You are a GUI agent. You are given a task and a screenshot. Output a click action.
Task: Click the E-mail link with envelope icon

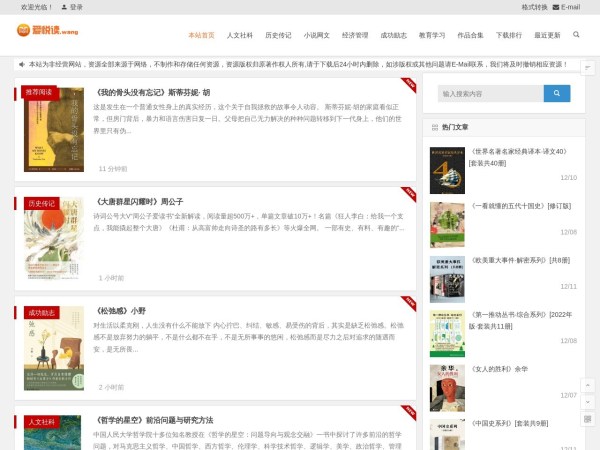click(x=565, y=7)
